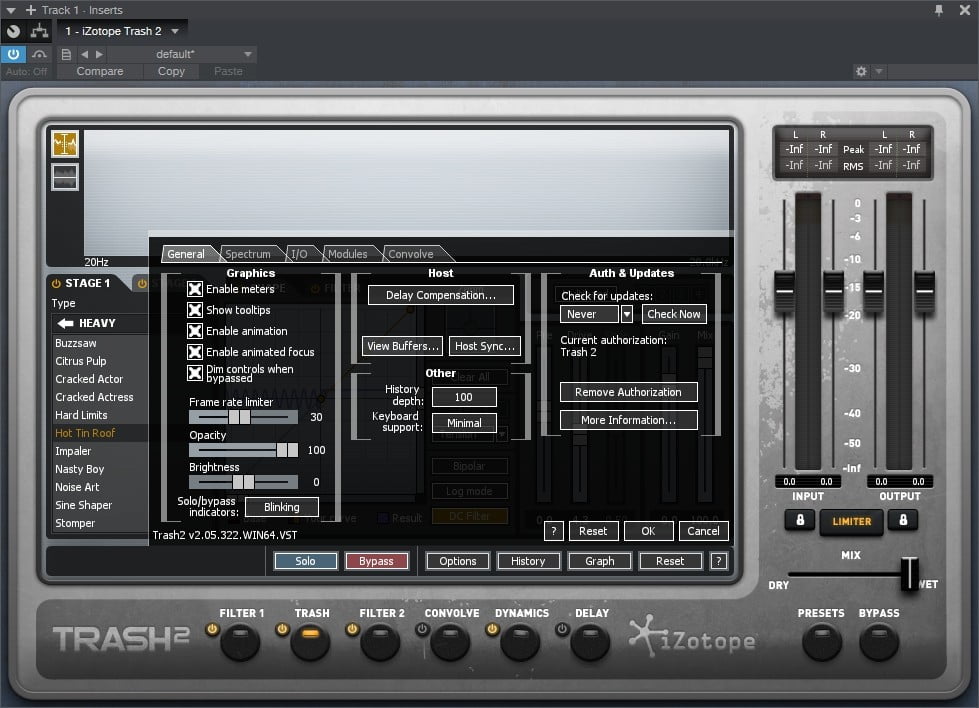
Task: Toggle the Enable meters checkbox
Action: (195, 289)
